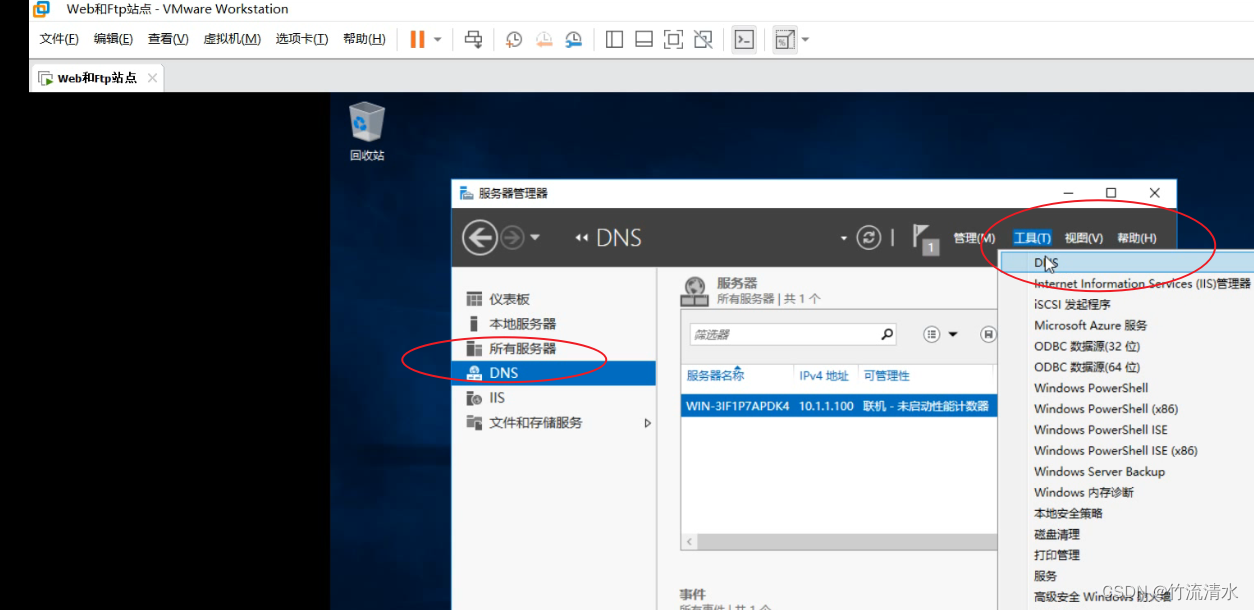Select server row WIN-3IF1P7APDK4

coord(839,406)
